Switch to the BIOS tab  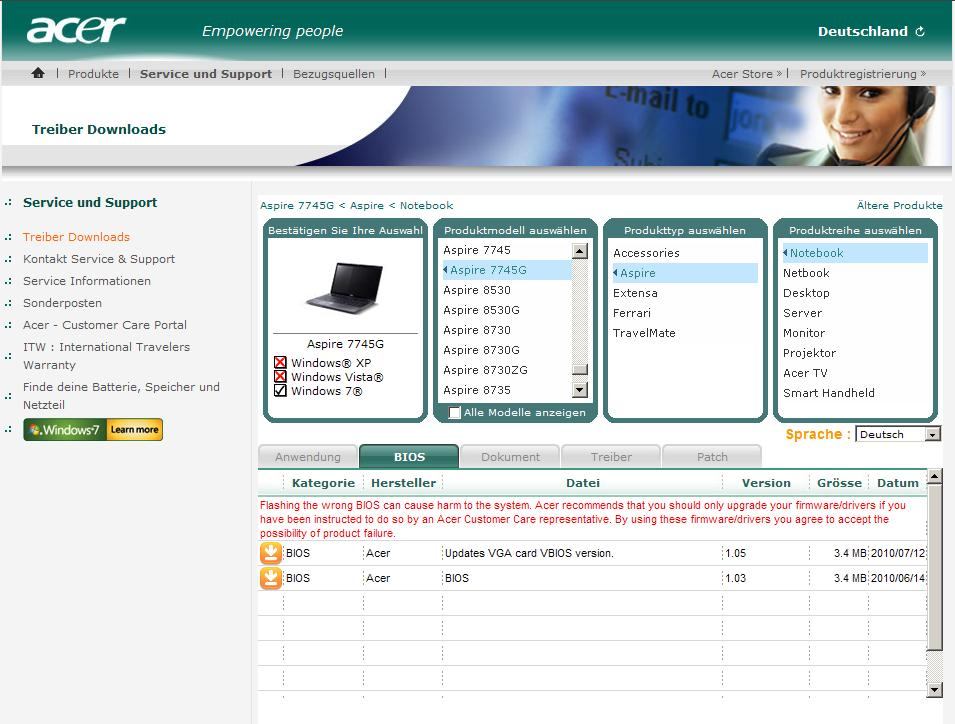click(x=409, y=457)
